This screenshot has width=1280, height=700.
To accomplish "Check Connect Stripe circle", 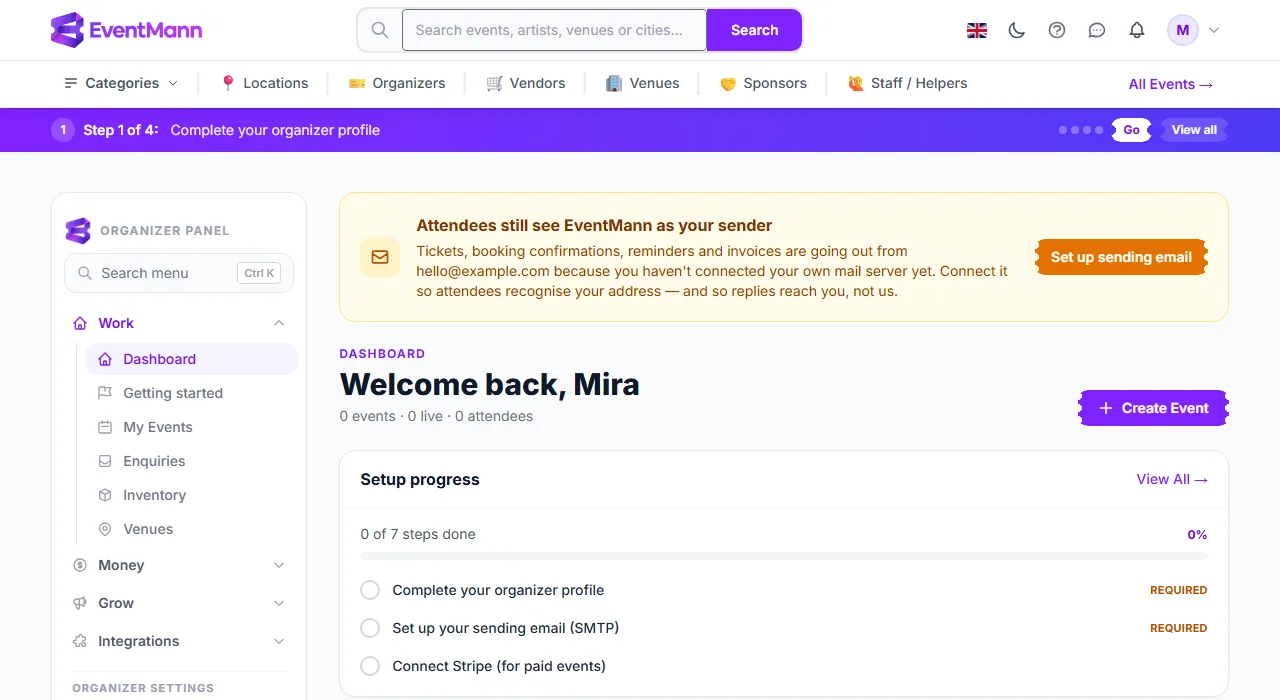I will 370,666.
